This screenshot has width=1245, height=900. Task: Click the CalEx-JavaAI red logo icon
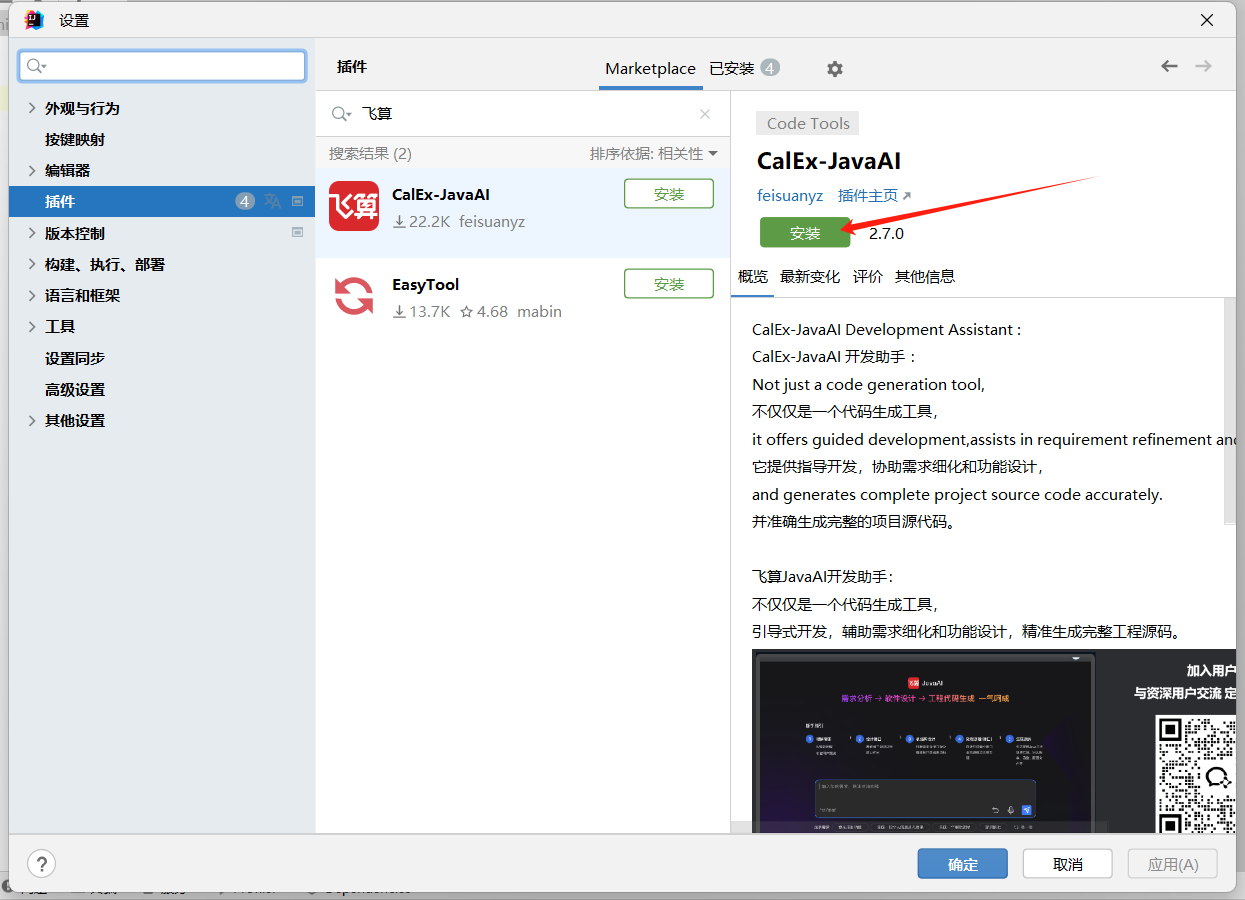(354, 206)
